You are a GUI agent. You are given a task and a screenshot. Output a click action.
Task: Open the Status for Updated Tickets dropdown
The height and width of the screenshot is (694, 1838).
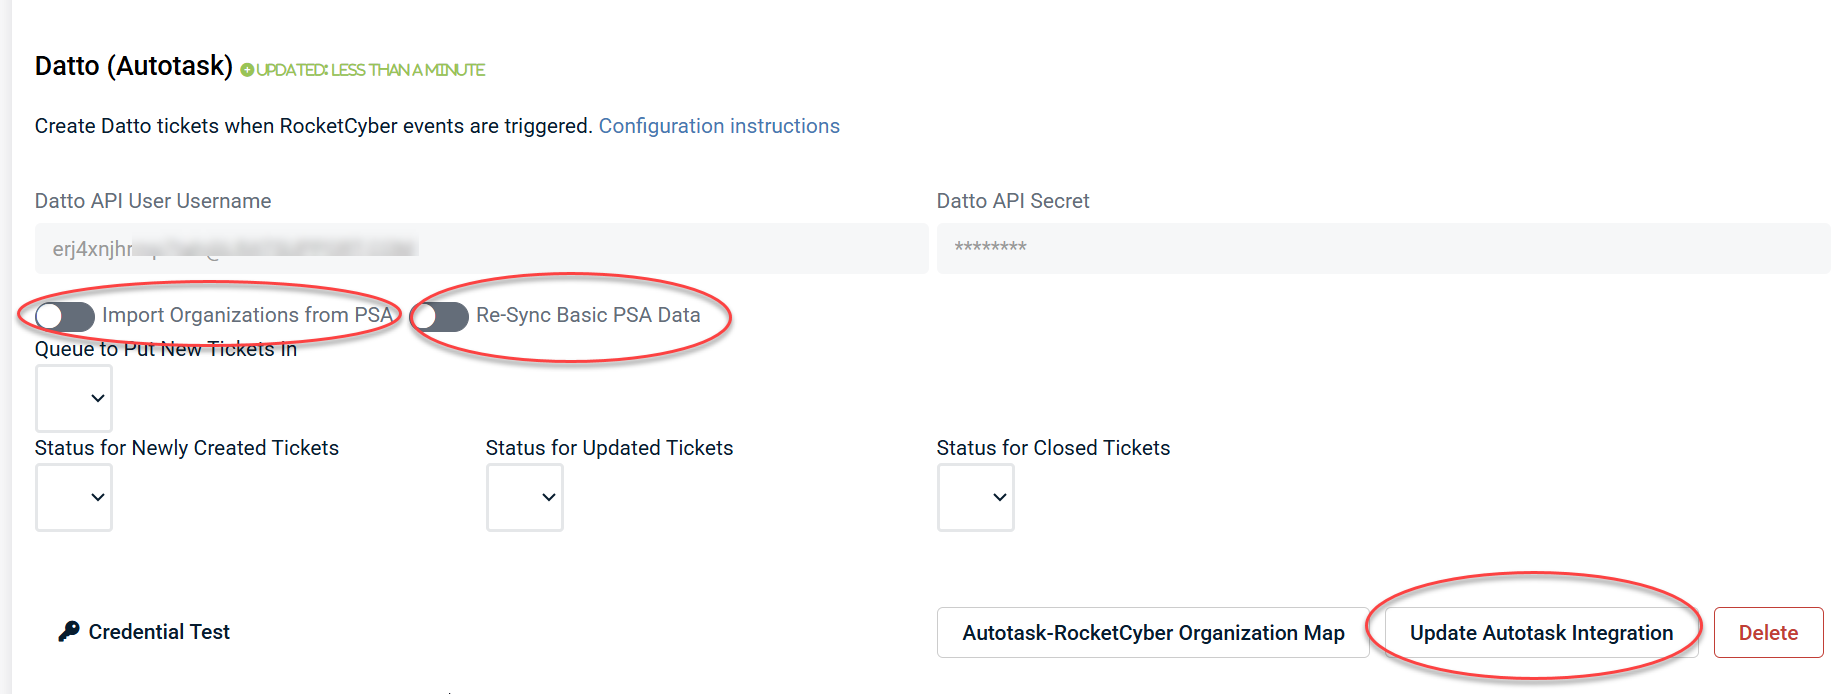tap(525, 497)
